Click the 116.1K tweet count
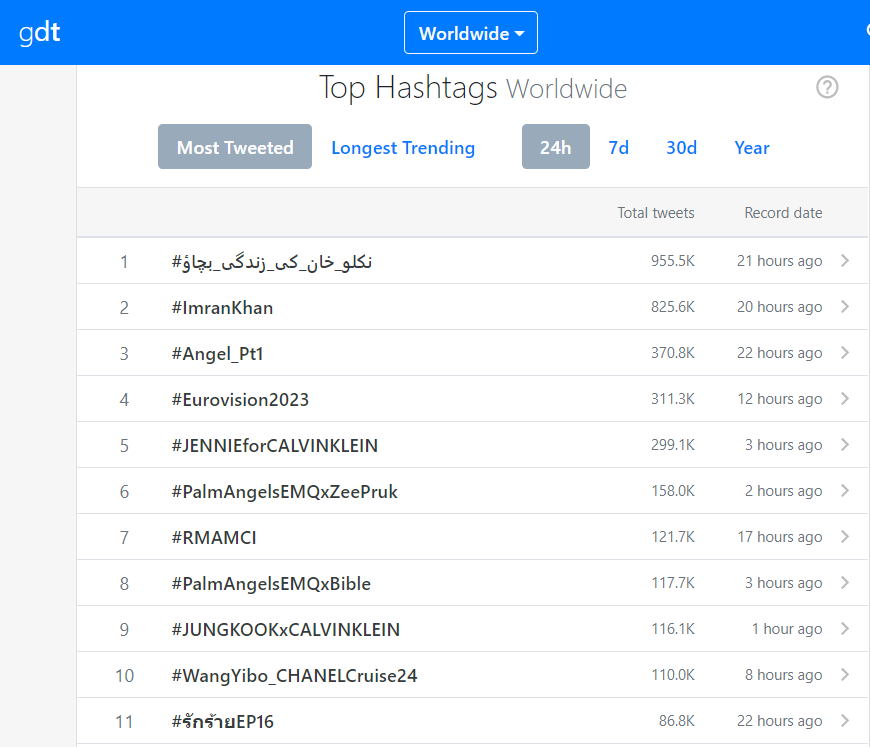The height and width of the screenshot is (747, 870). (x=672, y=629)
